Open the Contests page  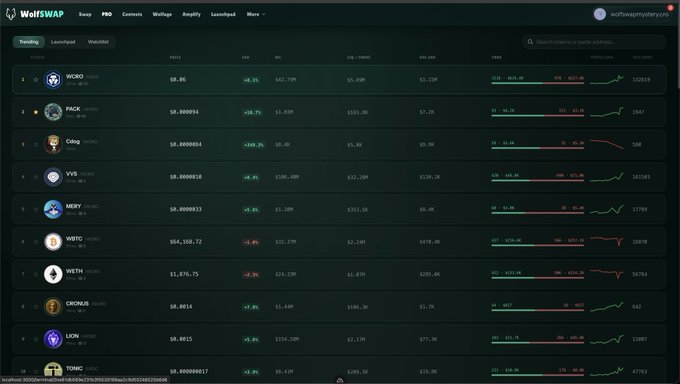(132, 14)
